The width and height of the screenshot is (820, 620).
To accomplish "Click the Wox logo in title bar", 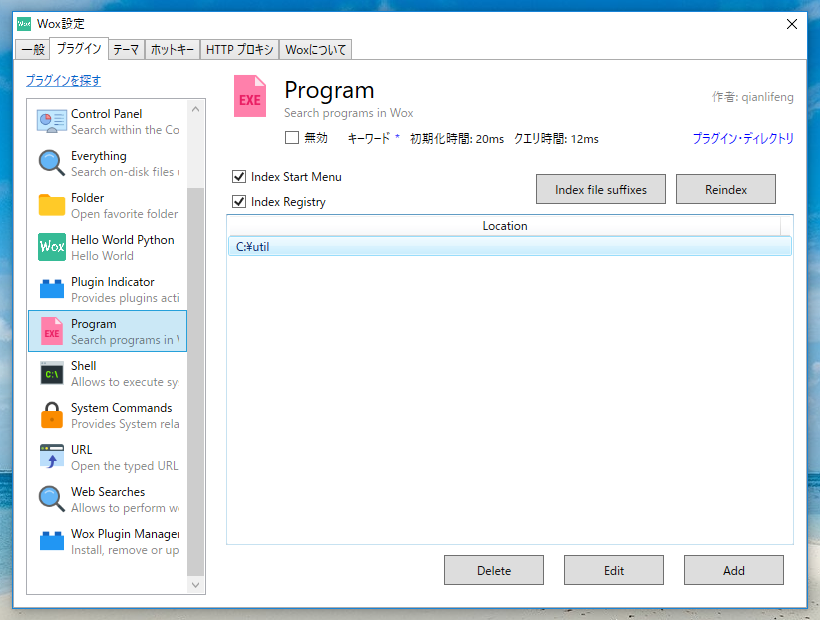I will click(24, 24).
